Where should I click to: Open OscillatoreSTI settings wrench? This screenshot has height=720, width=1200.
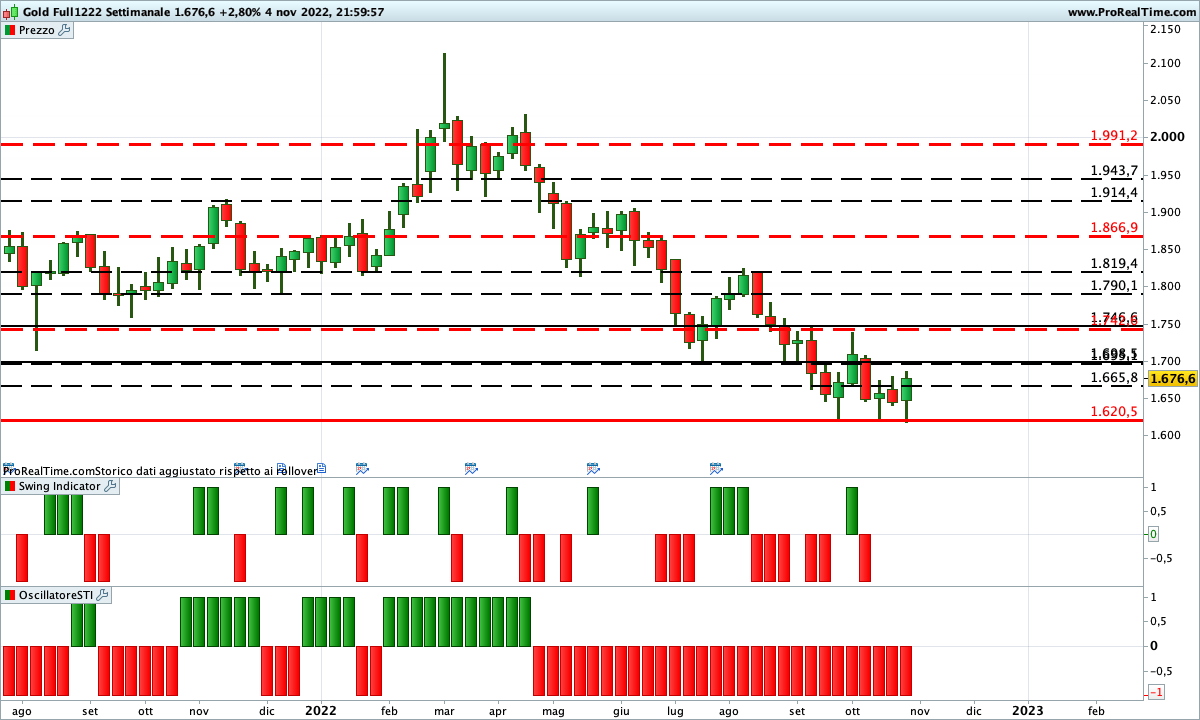(x=103, y=595)
